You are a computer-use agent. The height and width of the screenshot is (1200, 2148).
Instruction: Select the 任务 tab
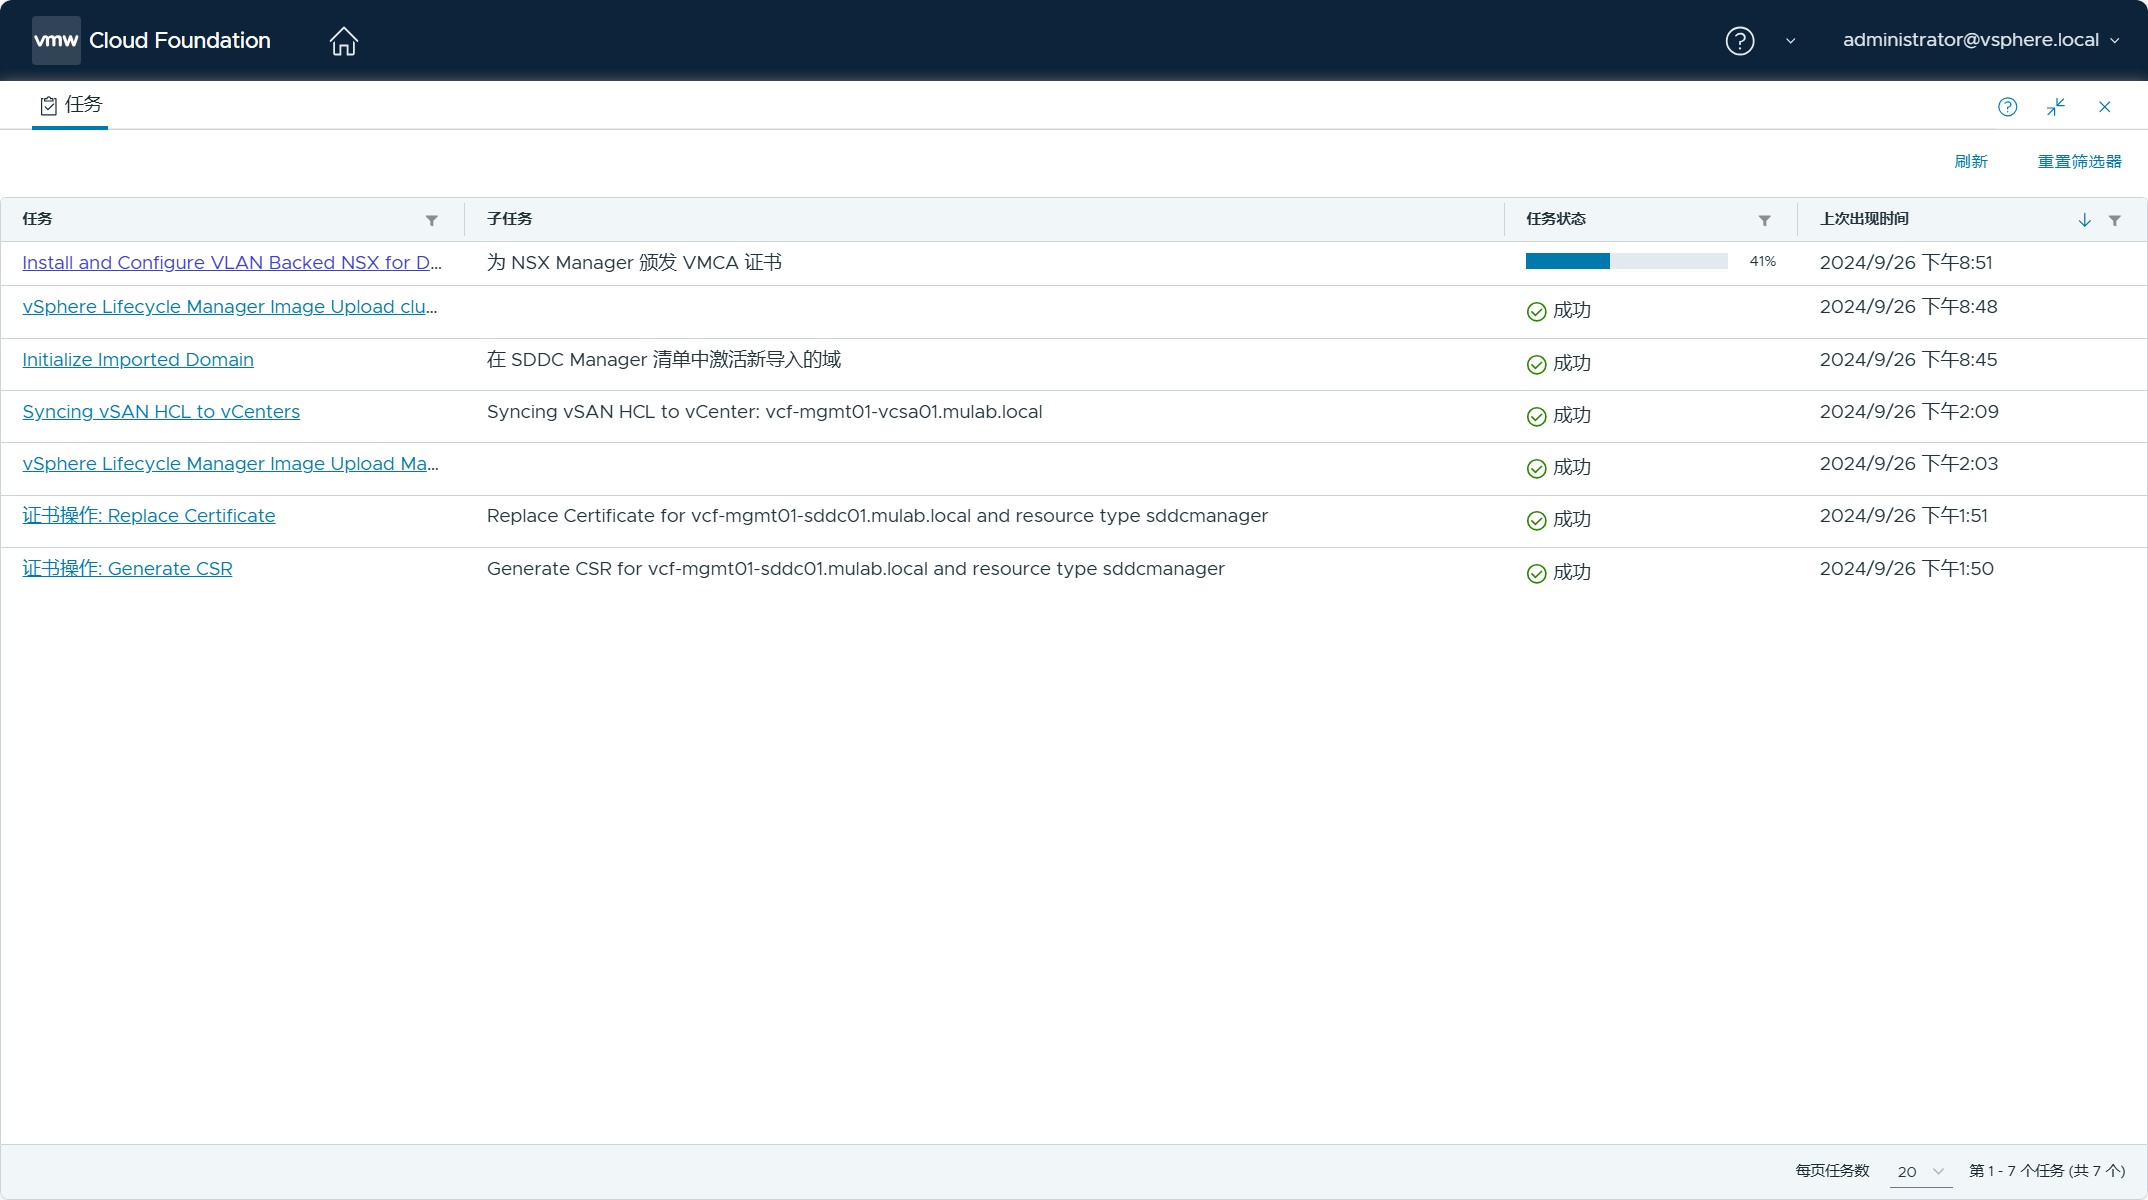(x=70, y=105)
